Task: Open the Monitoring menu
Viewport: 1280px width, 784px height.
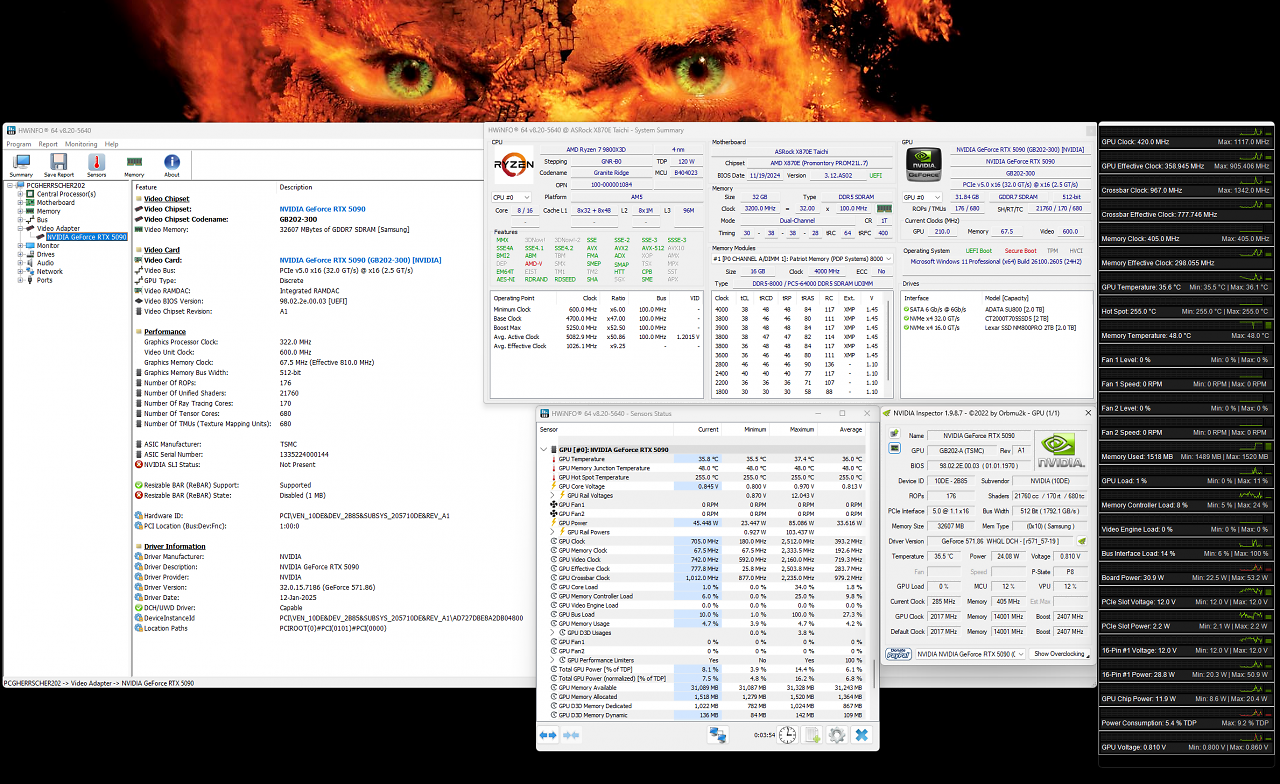Action: [x=81, y=144]
